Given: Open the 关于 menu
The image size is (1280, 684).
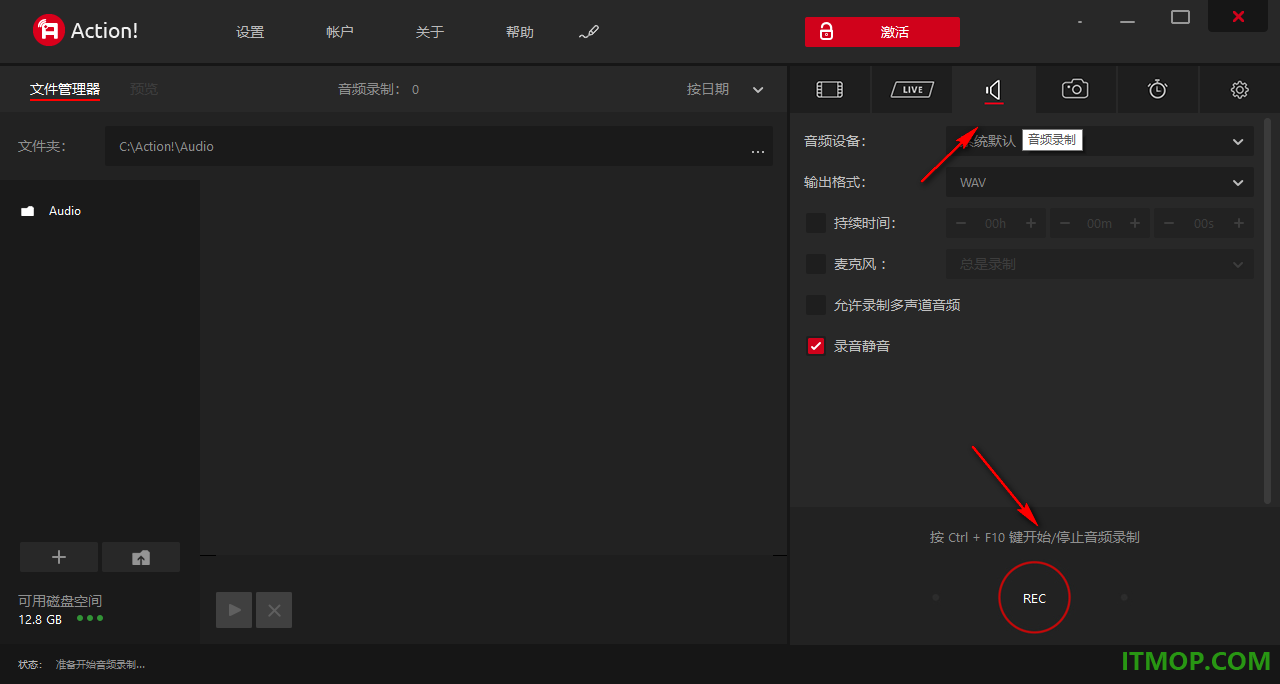Looking at the screenshot, I should point(430,32).
